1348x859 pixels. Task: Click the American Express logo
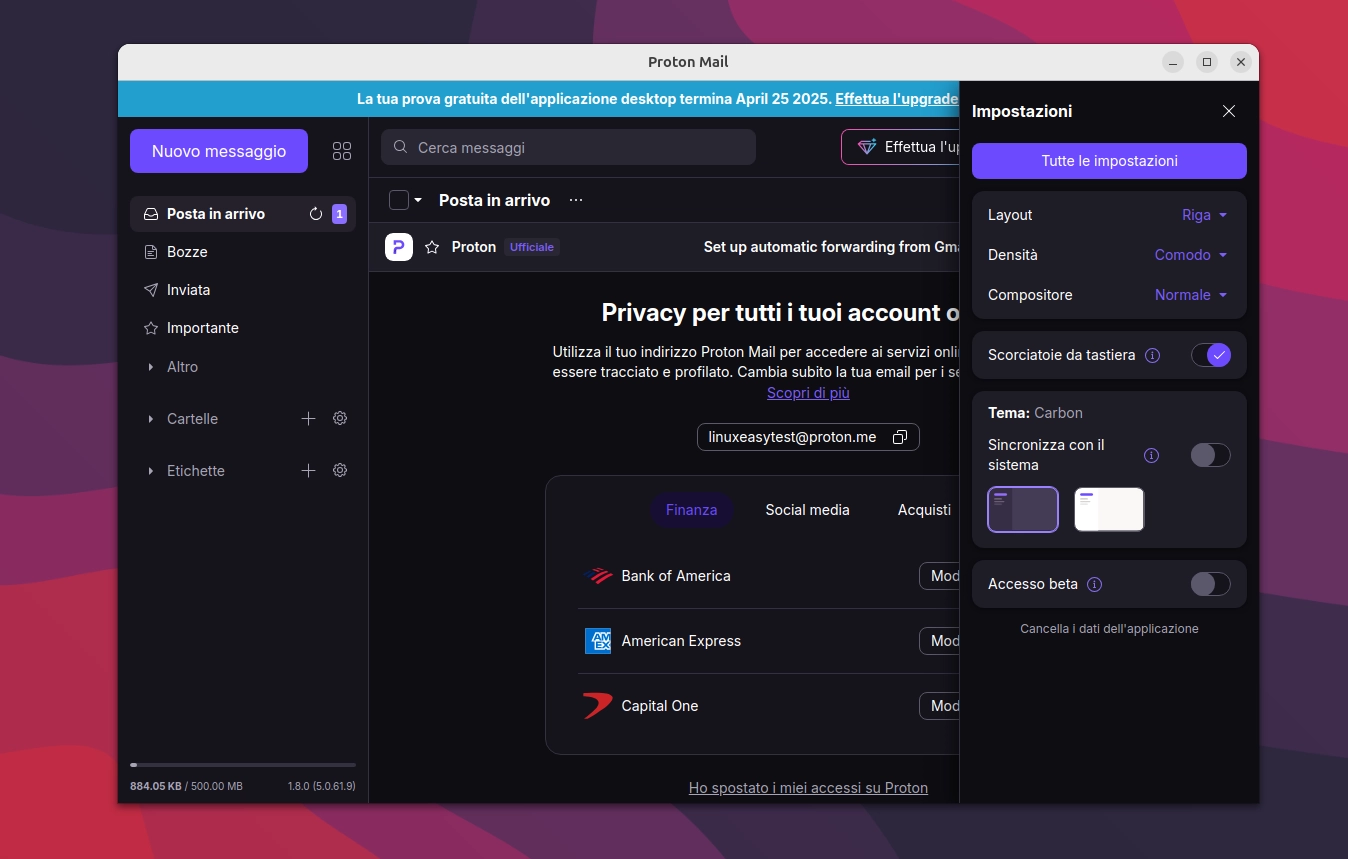(x=598, y=641)
